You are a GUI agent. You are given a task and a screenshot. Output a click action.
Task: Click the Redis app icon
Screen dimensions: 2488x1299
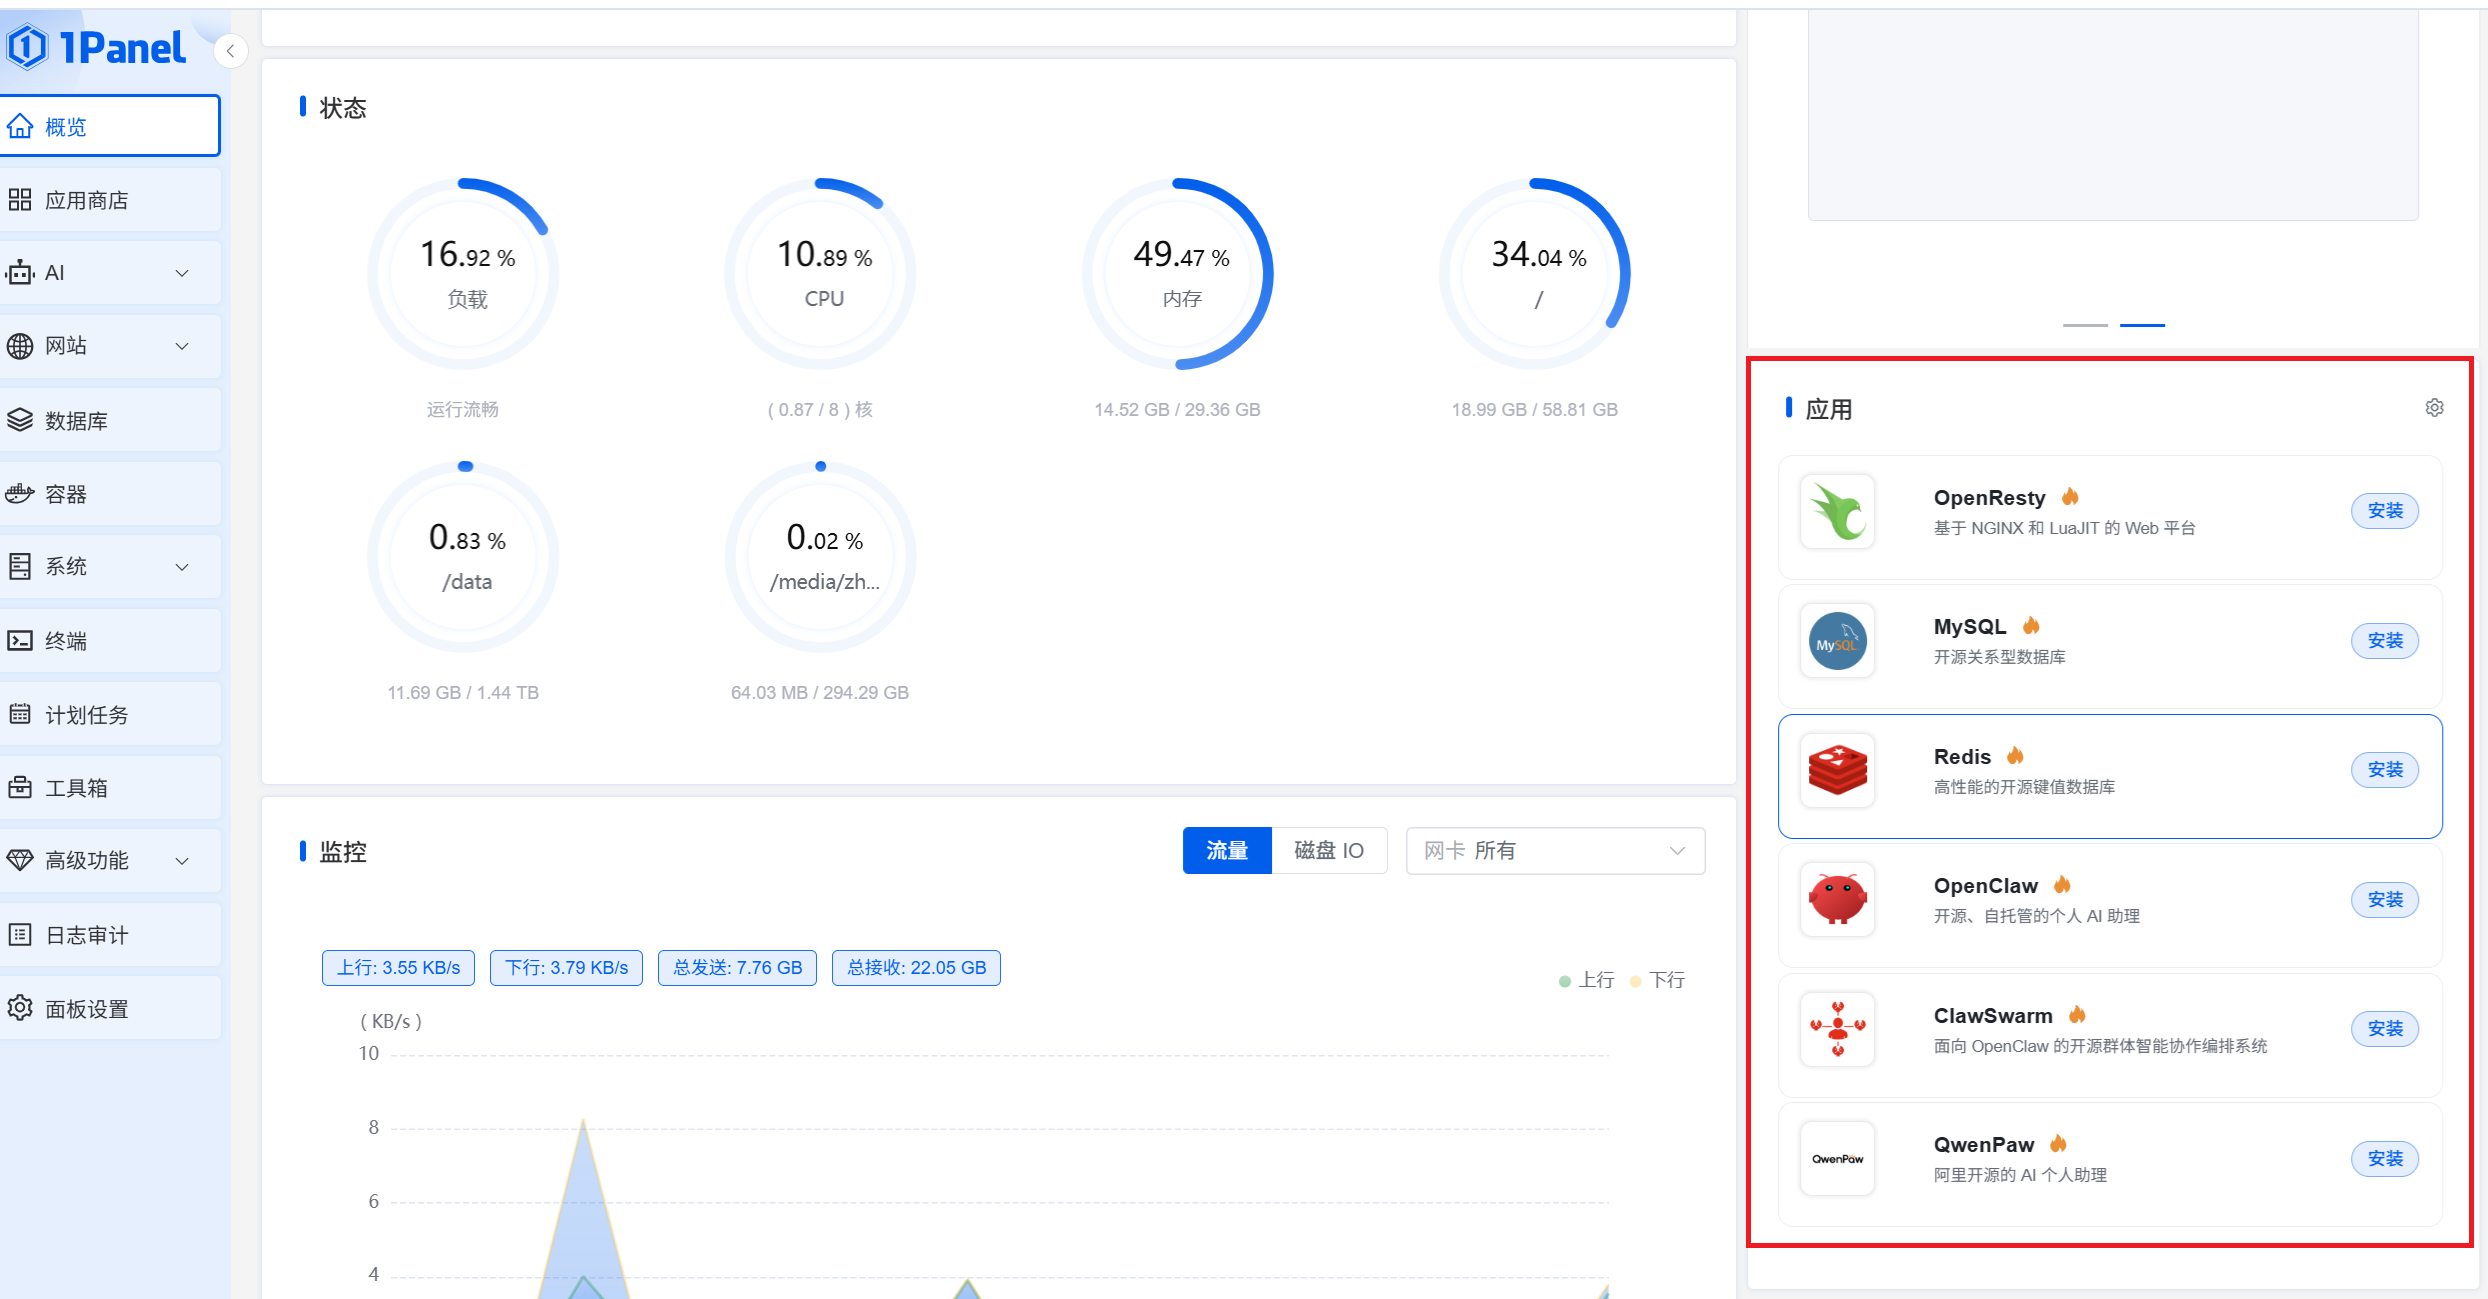pyautogui.click(x=1837, y=771)
